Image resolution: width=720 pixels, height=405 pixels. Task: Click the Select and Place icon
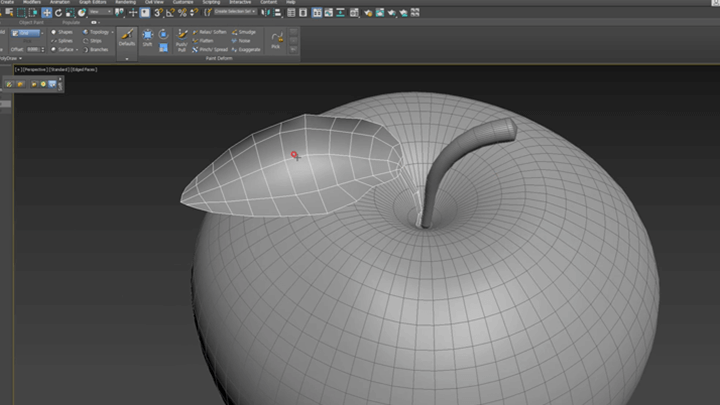(82, 13)
